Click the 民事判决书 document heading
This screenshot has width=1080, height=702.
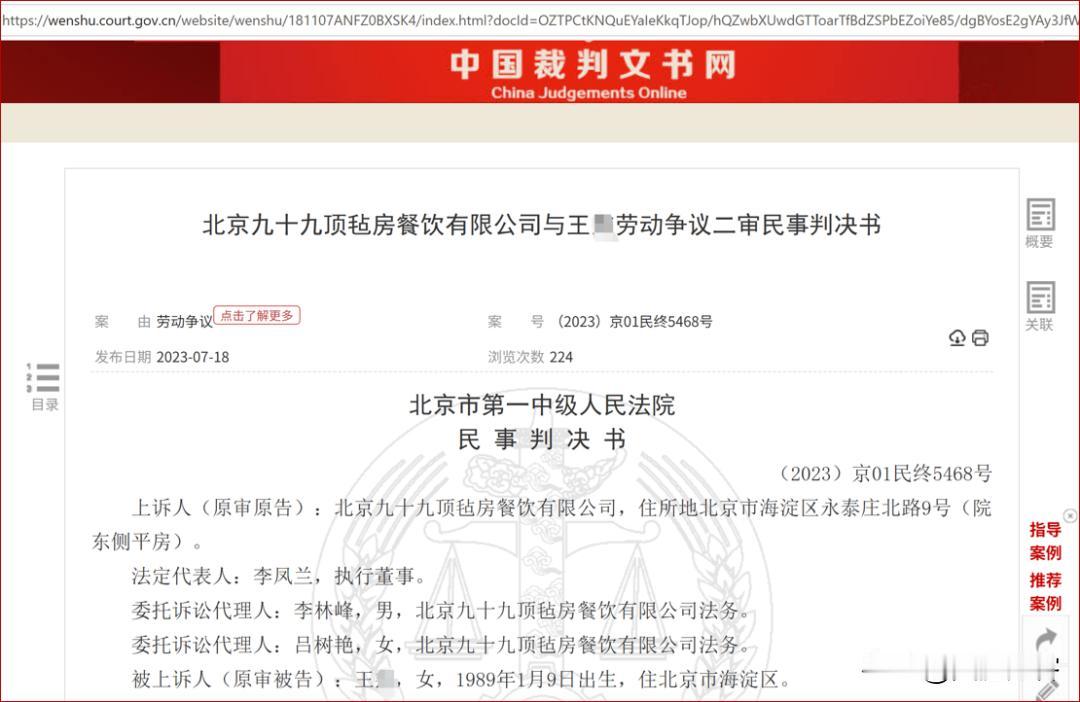542,439
